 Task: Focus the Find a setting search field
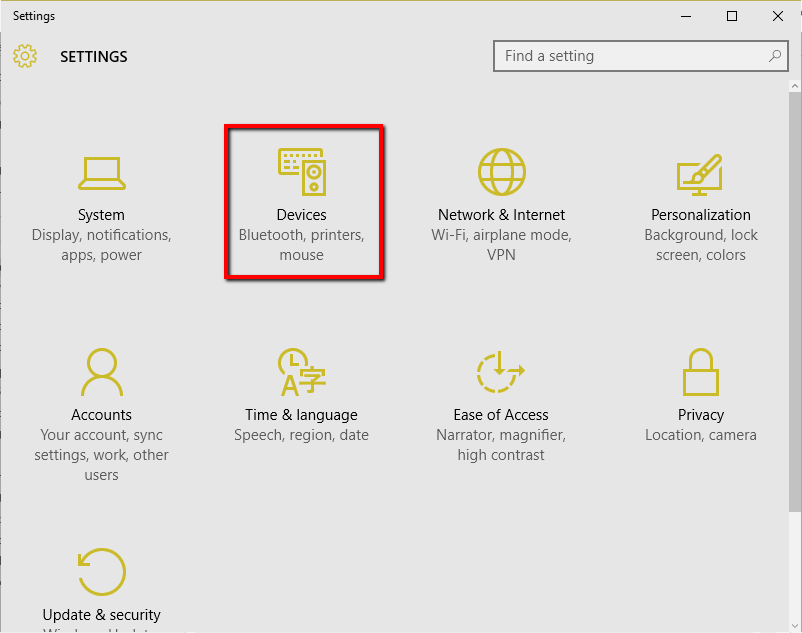(630, 56)
